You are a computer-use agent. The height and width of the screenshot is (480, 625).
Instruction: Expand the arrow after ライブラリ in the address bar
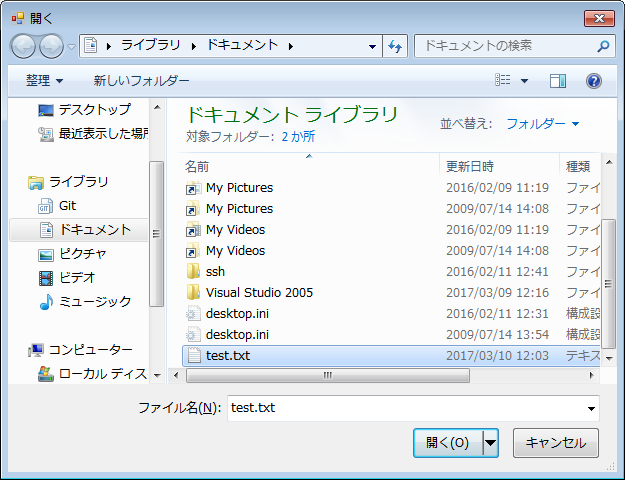pos(194,47)
